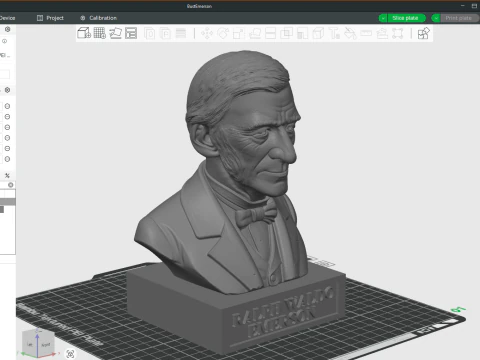Select the Color painting bucket tool
480x360 pixels.
click(x=350, y=33)
